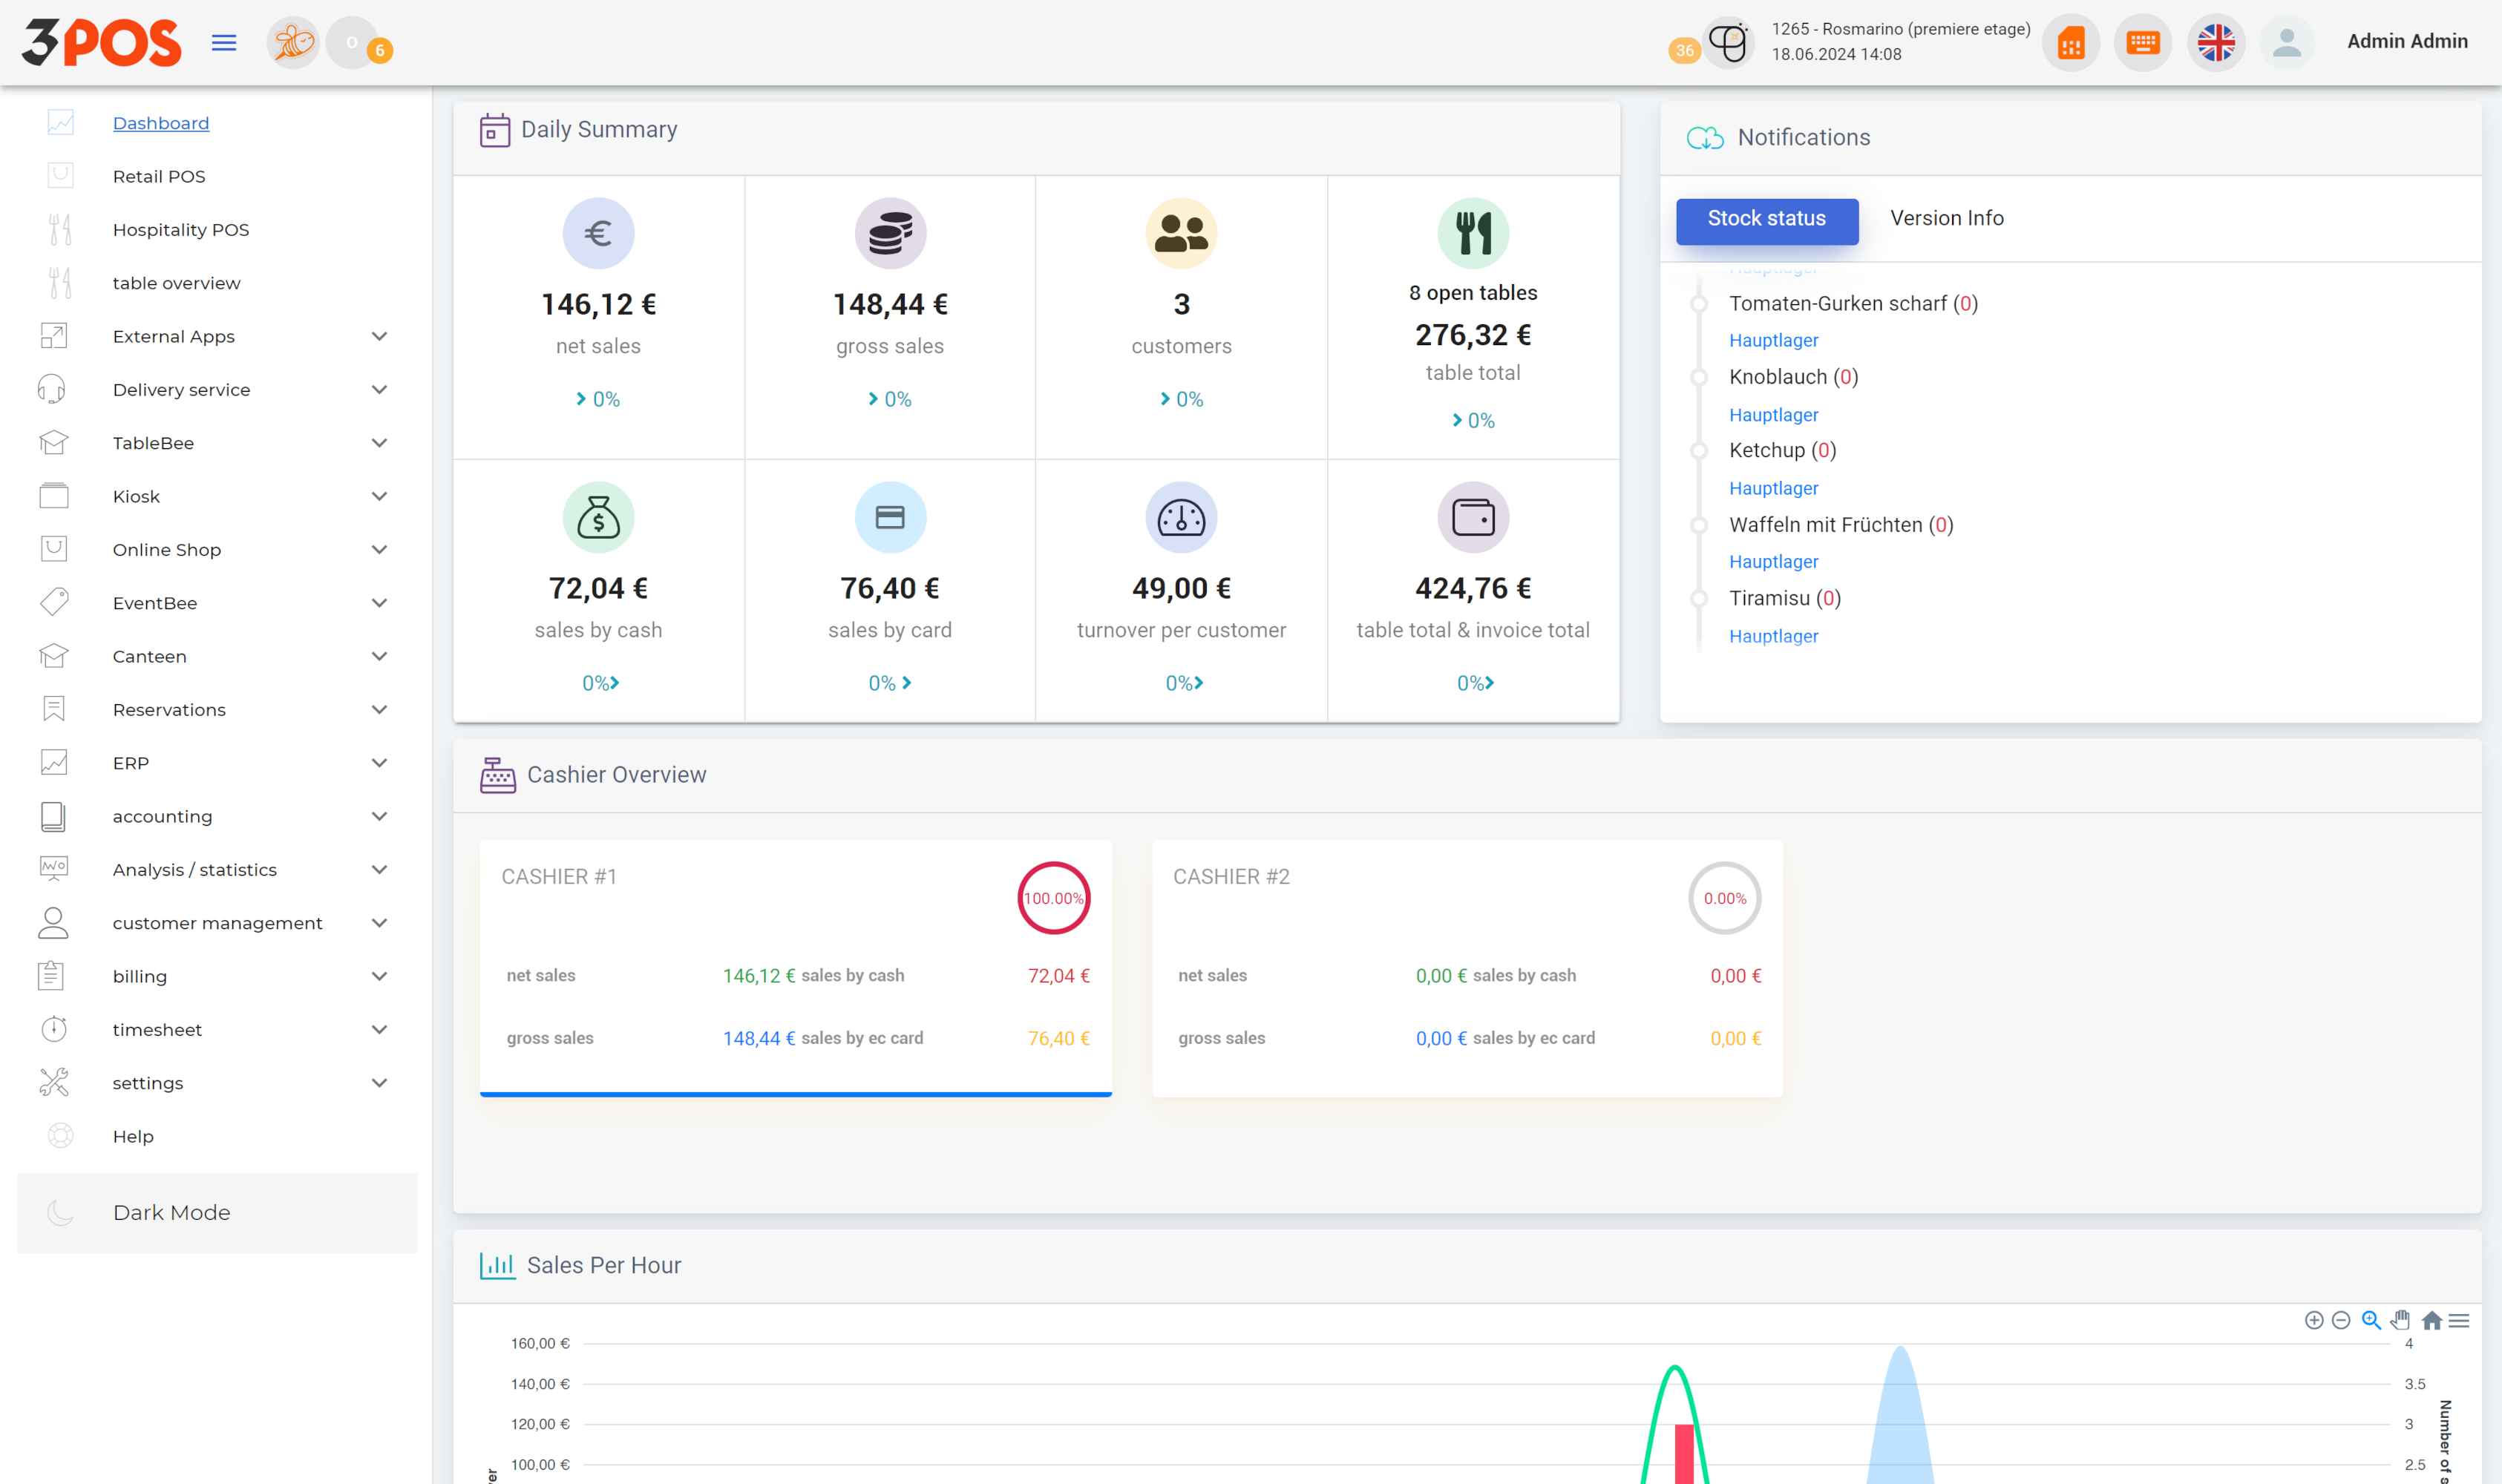Screen dimensions: 2502x1484
Task: Click the orange building icon in header
Action: [2070, 43]
